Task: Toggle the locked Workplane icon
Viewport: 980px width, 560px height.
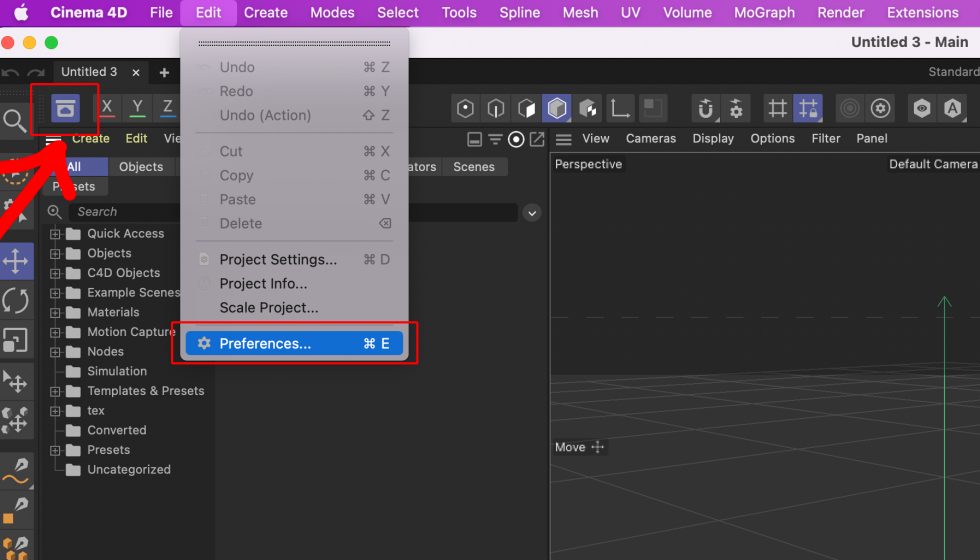Action: [x=808, y=109]
